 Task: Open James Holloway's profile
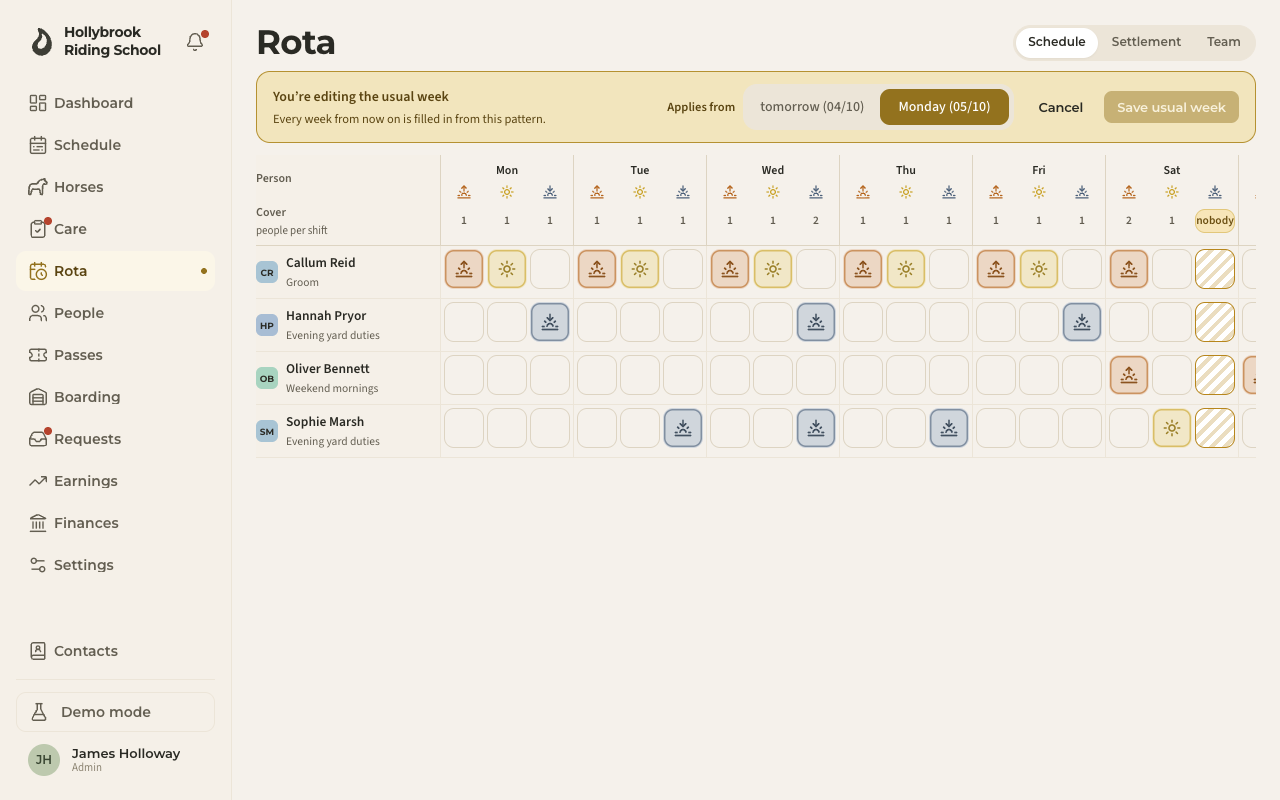[115, 760]
